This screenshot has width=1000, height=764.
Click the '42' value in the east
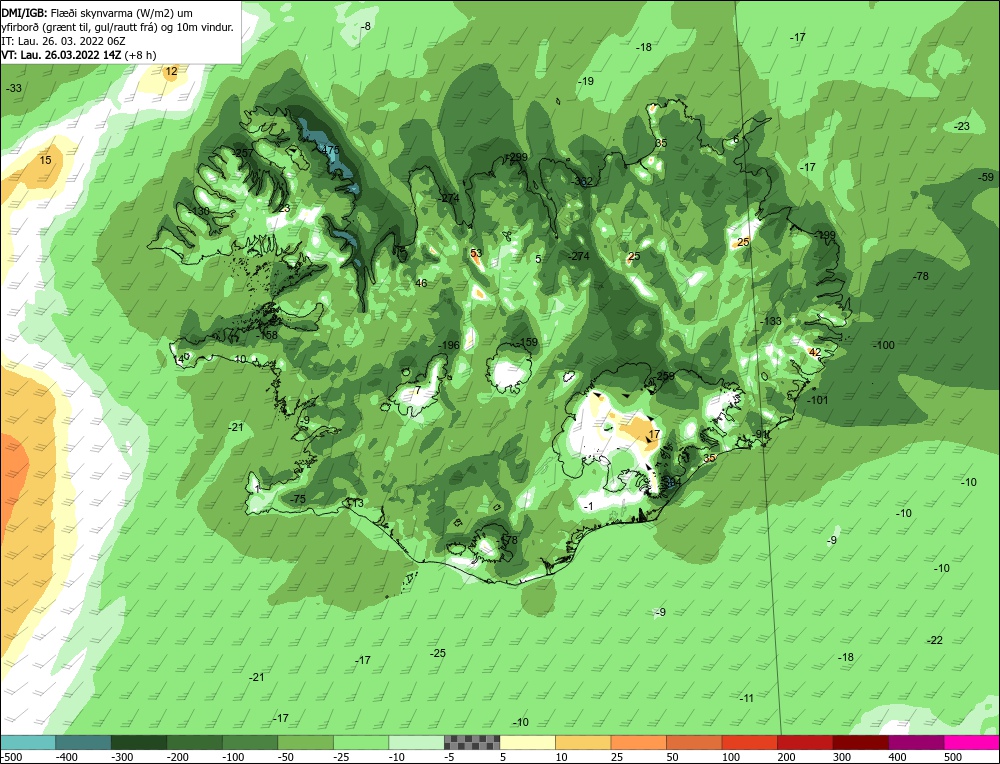(x=814, y=352)
